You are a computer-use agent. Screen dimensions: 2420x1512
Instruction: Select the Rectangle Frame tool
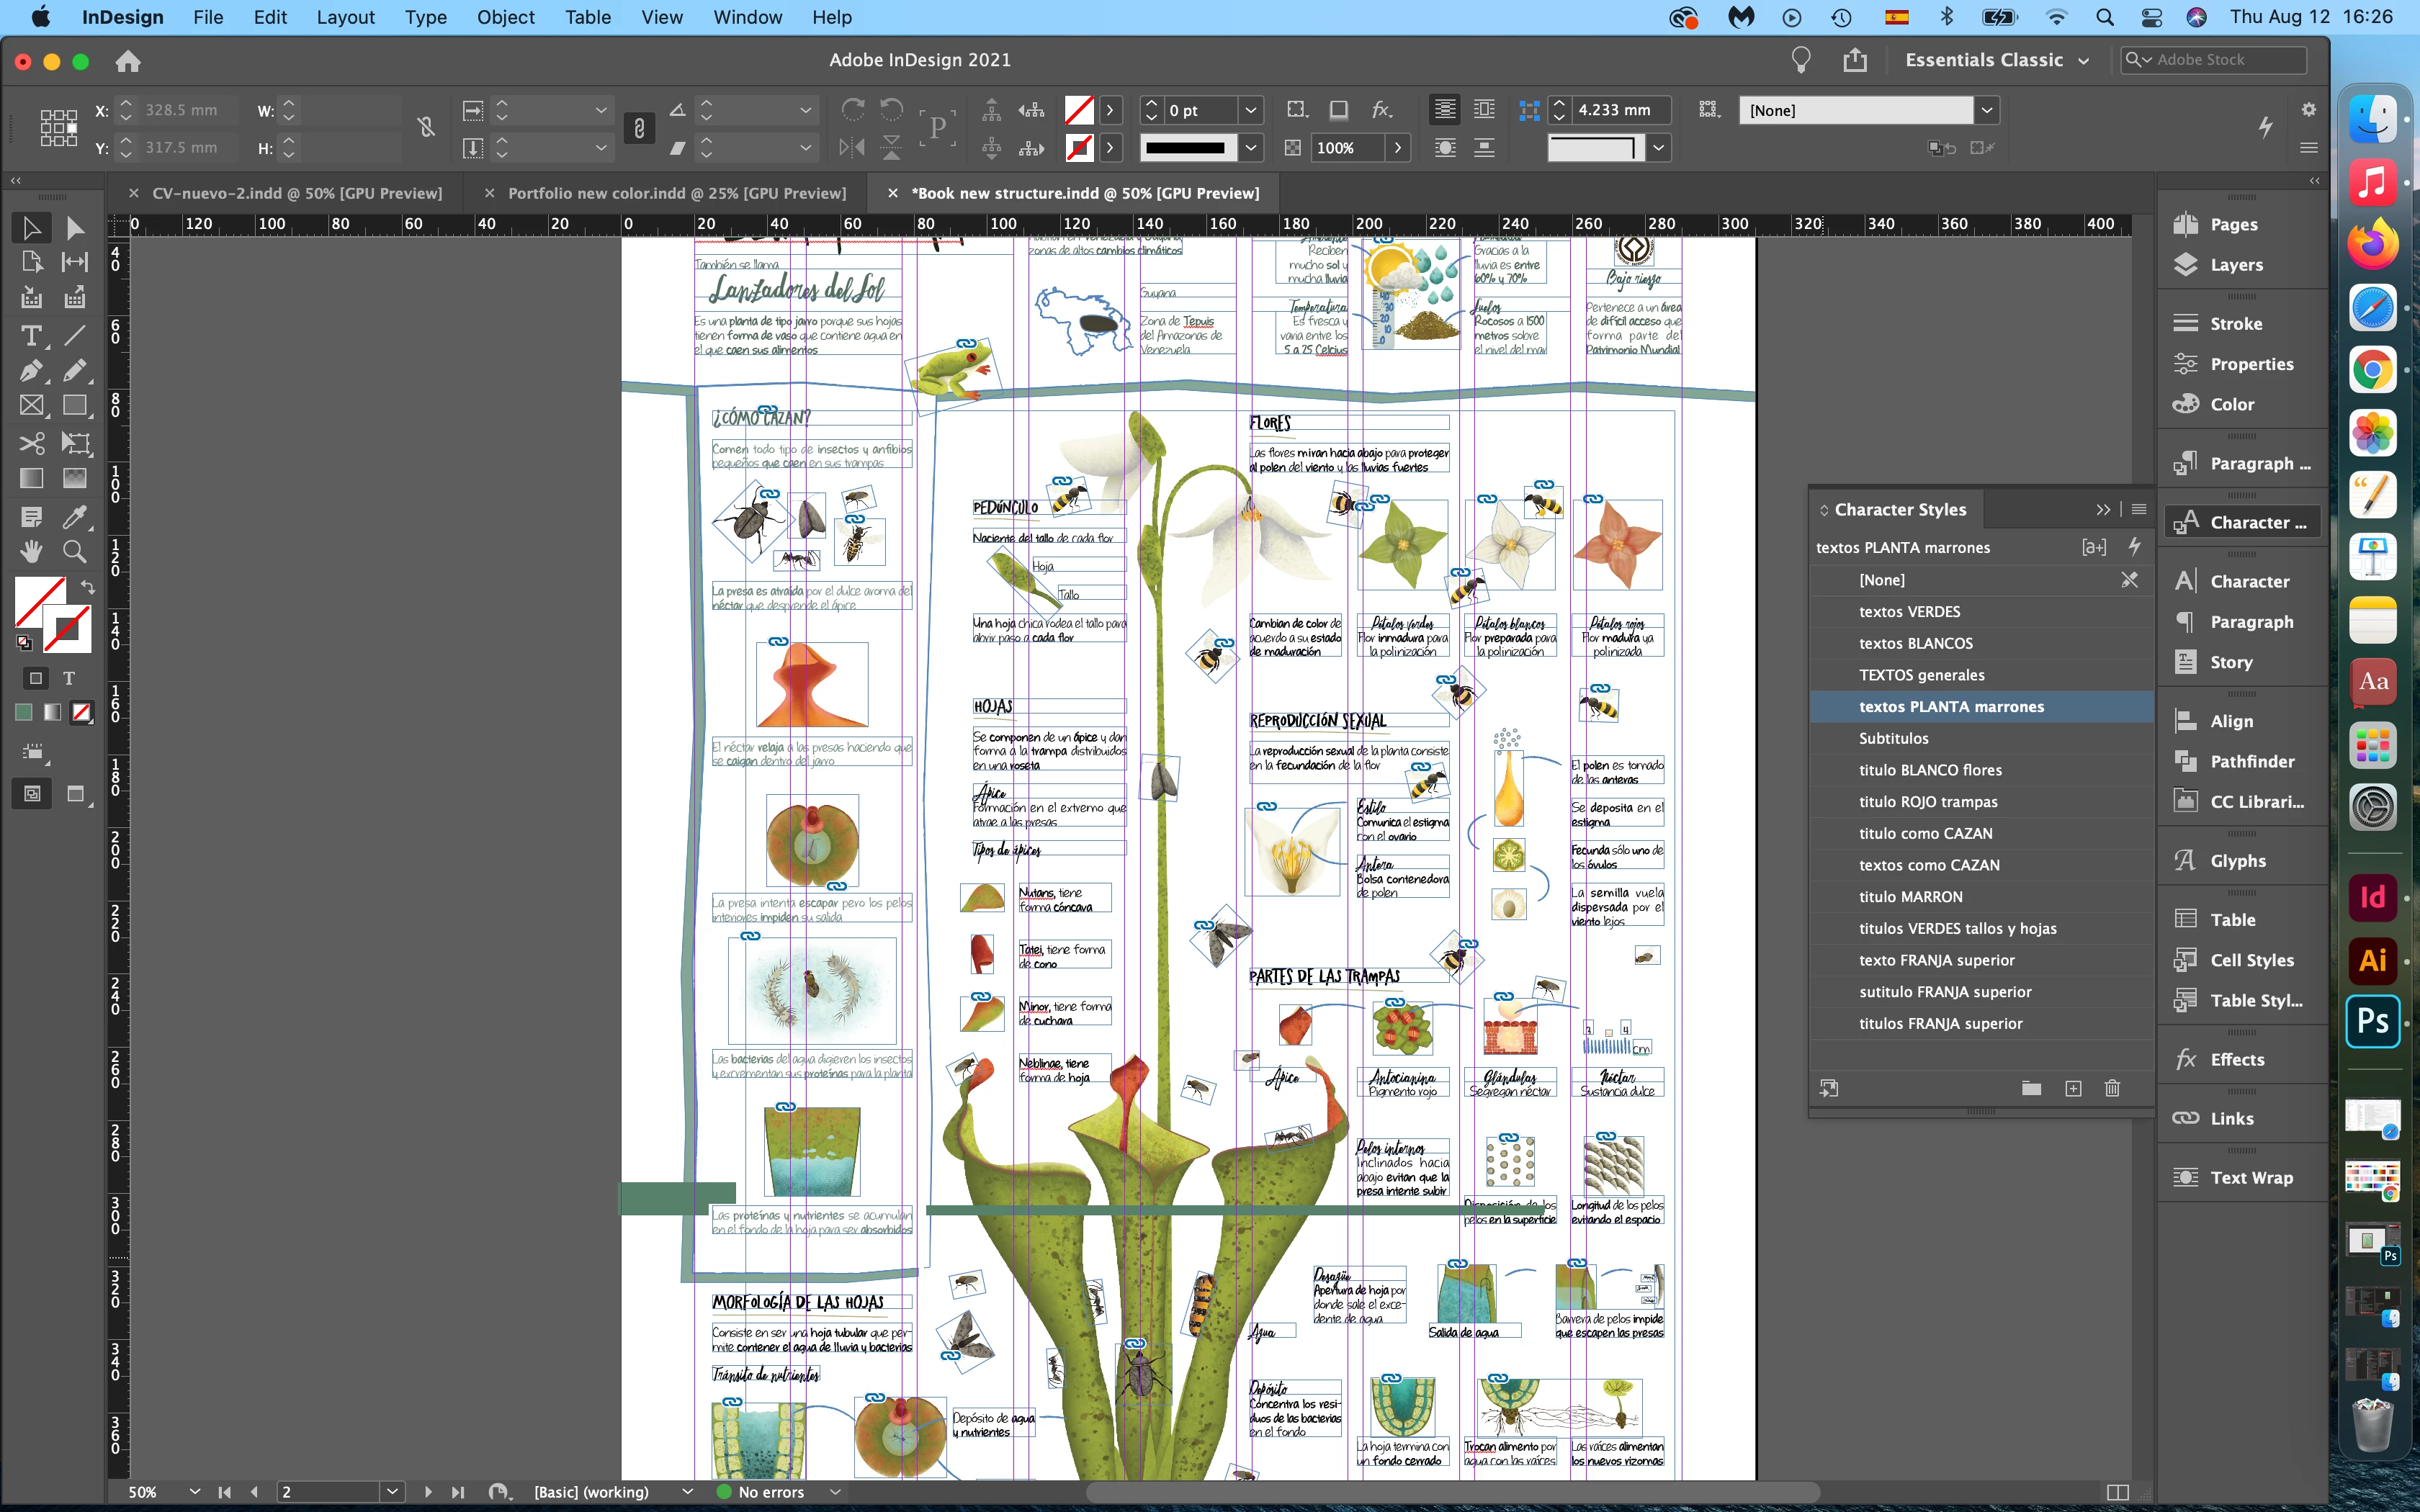coord(31,406)
